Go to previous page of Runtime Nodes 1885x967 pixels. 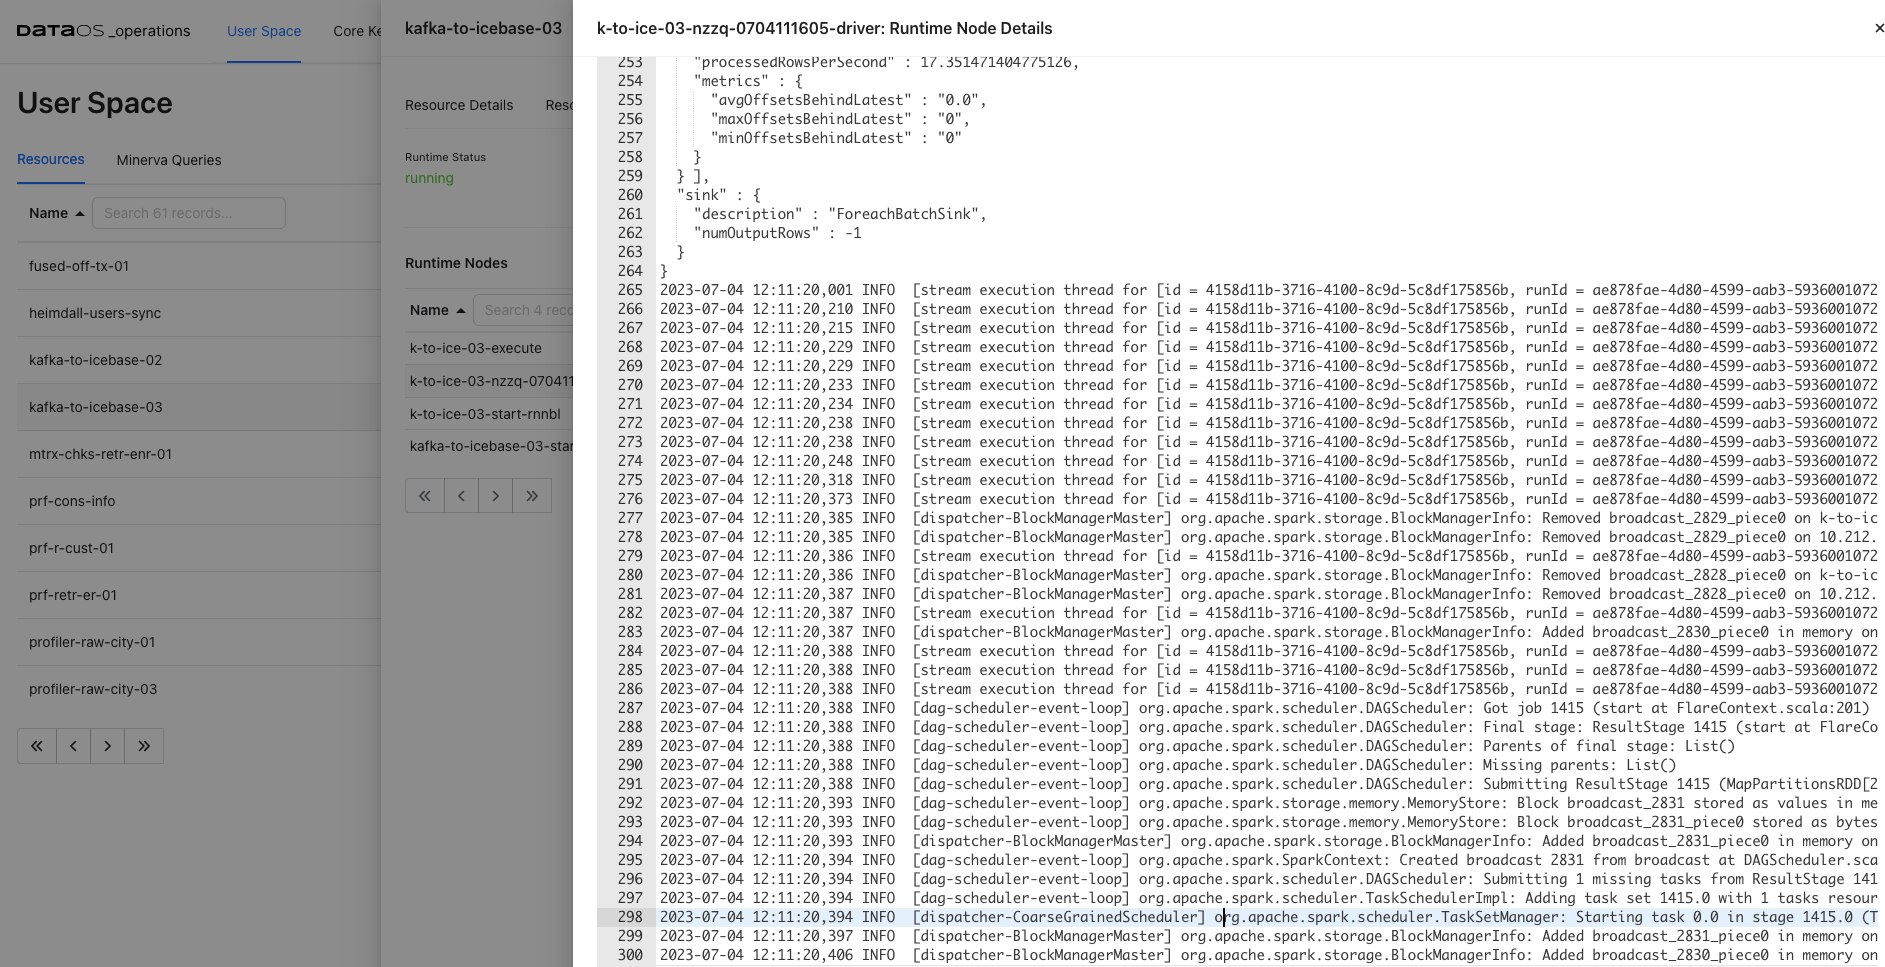pos(461,496)
